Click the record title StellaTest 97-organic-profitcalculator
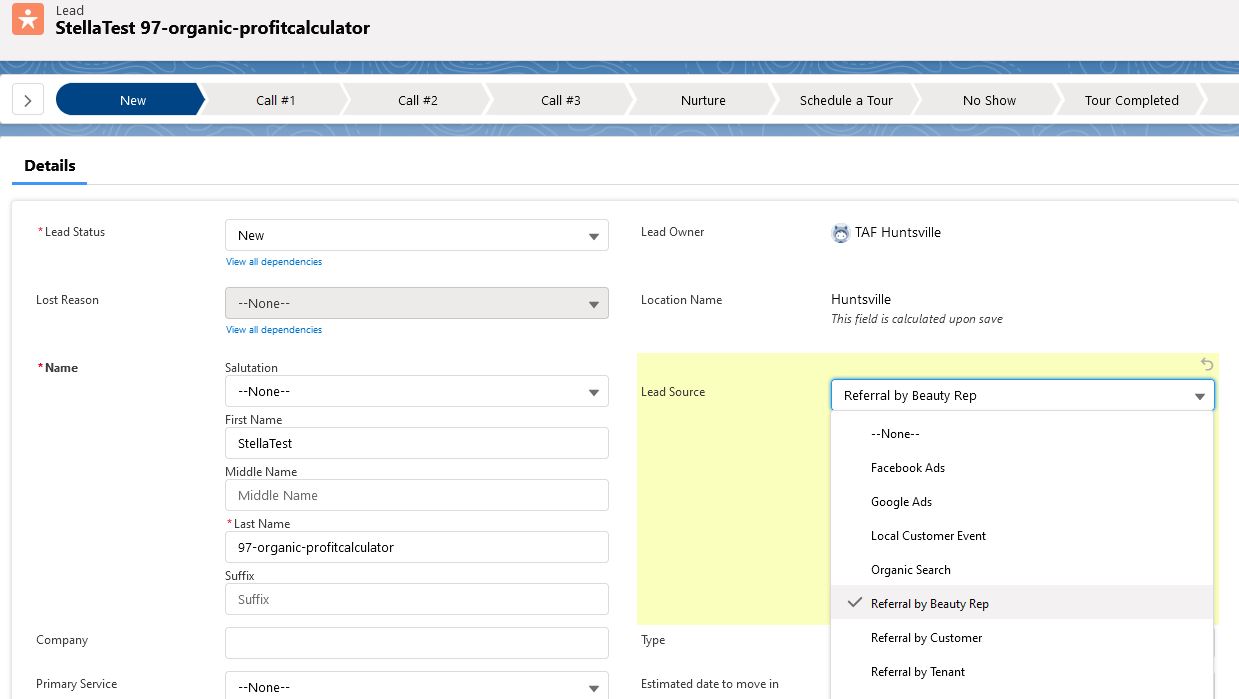 pyautogui.click(x=213, y=28)
